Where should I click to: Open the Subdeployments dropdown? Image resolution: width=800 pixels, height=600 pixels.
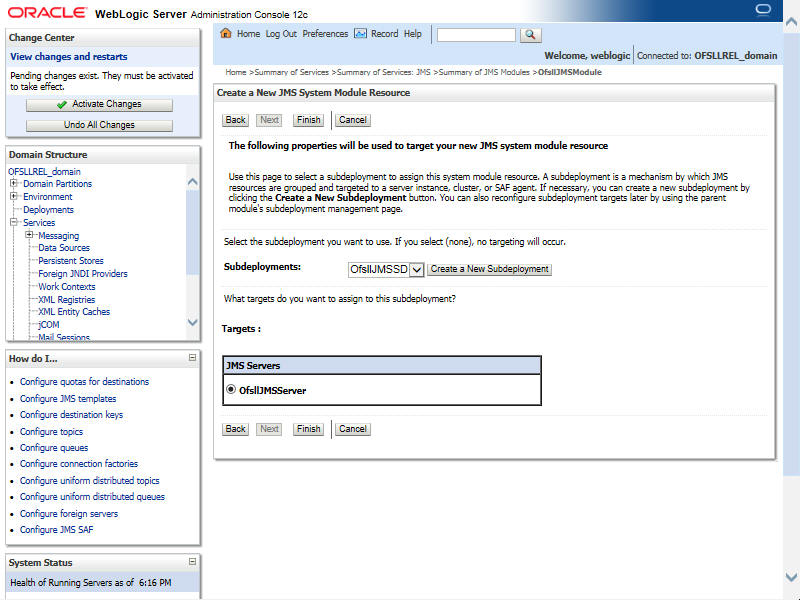386,269
